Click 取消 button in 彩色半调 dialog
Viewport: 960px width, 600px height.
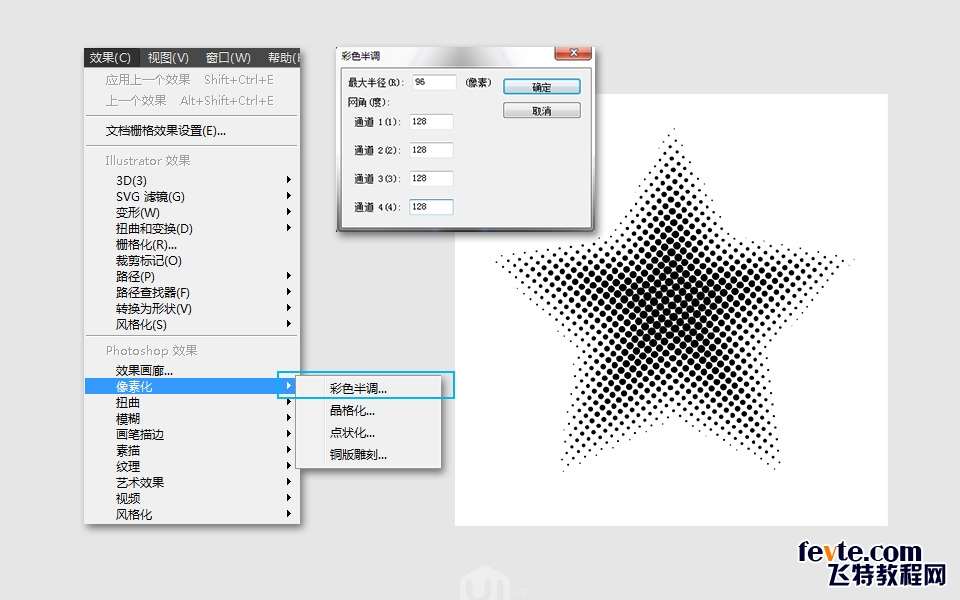point(541,111)
